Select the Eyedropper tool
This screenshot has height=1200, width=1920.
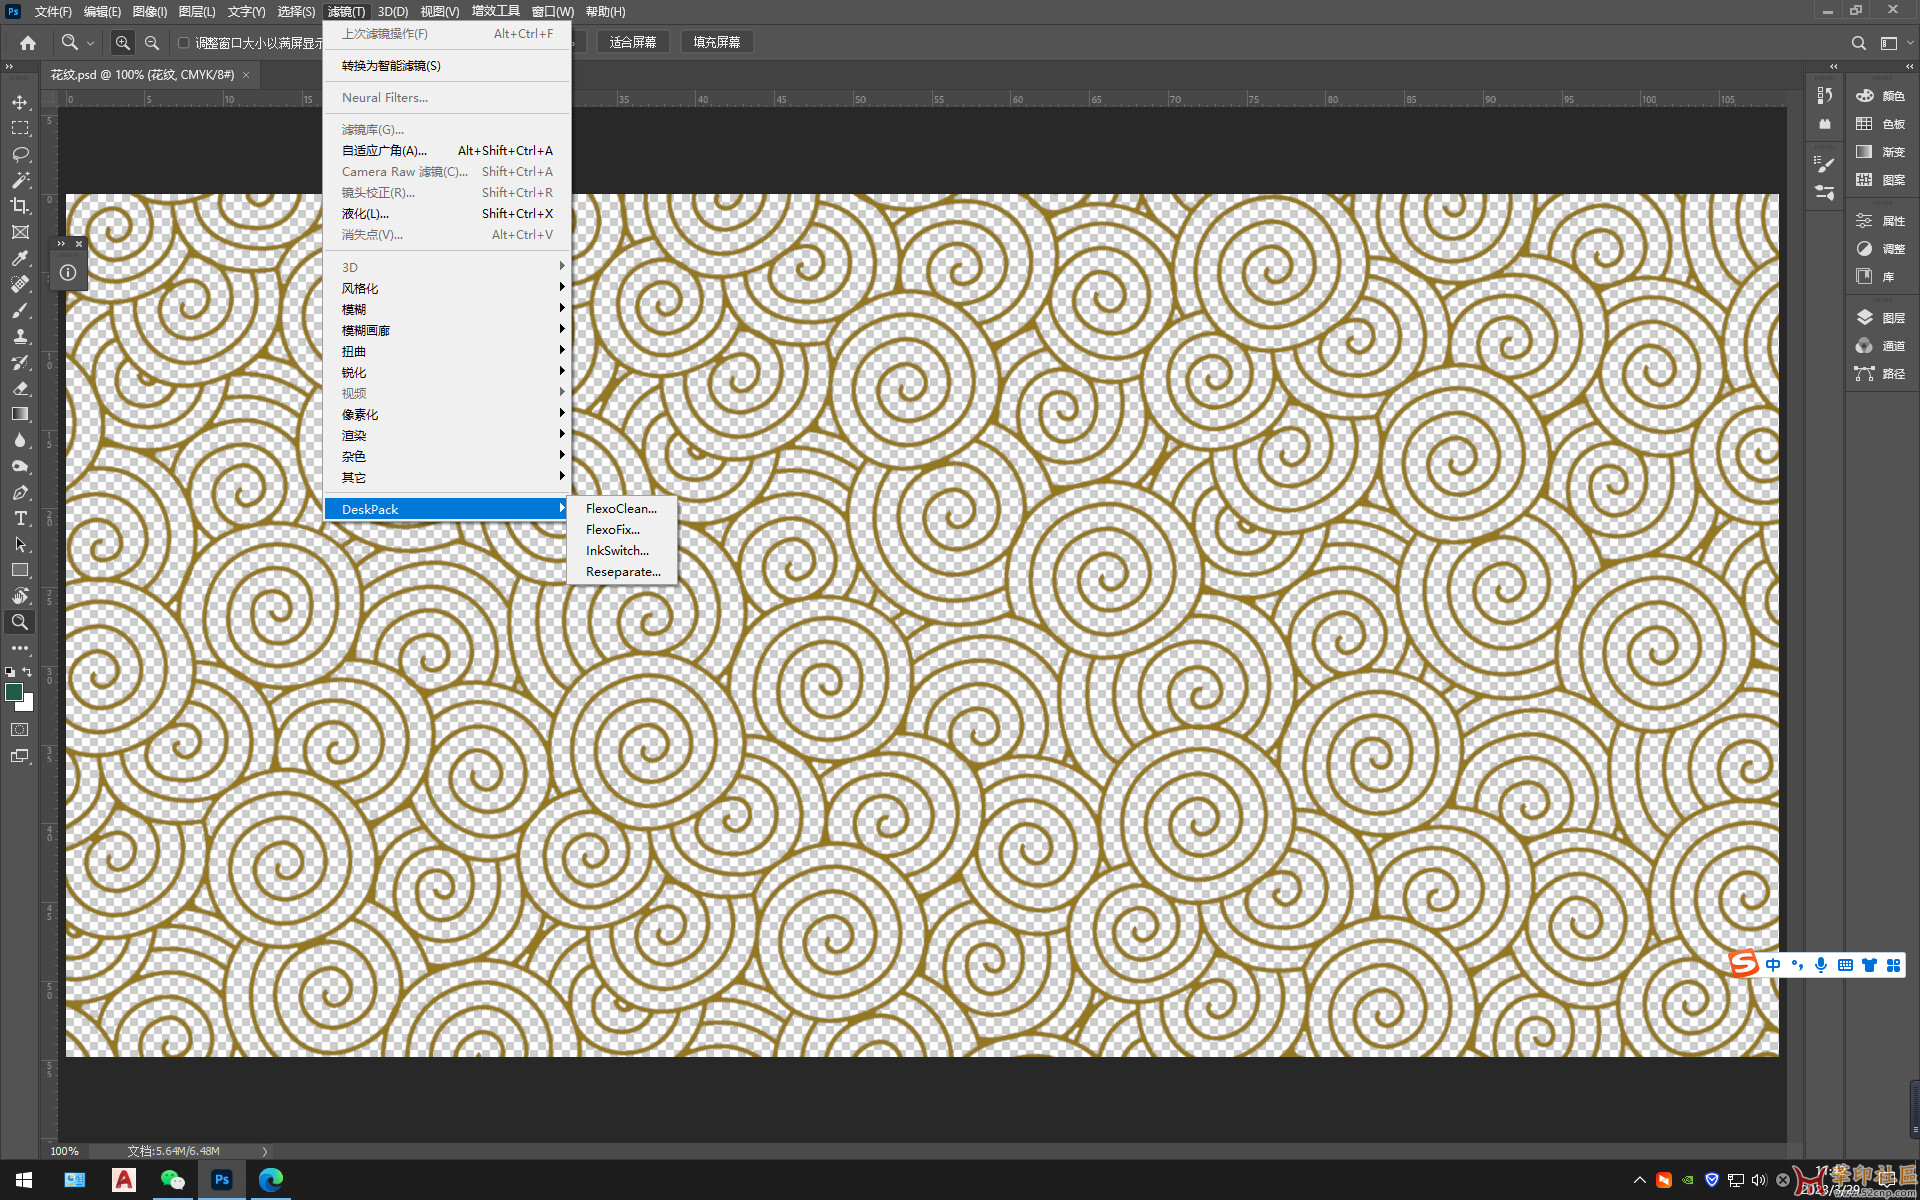pos(20,258)
